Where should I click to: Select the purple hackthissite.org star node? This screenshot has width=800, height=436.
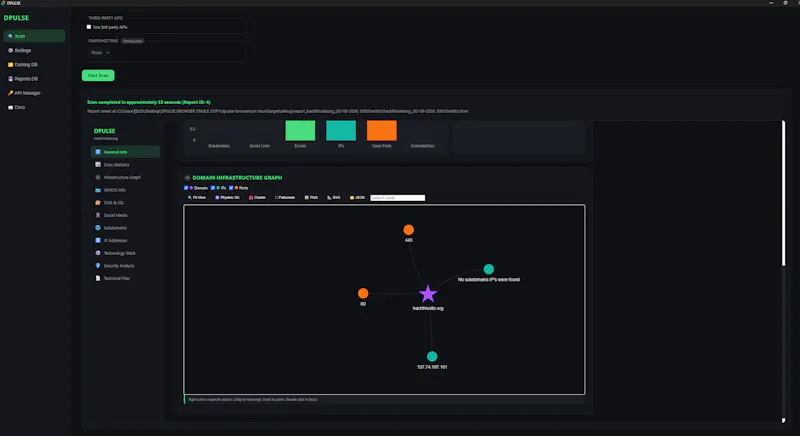coord(428,294)
